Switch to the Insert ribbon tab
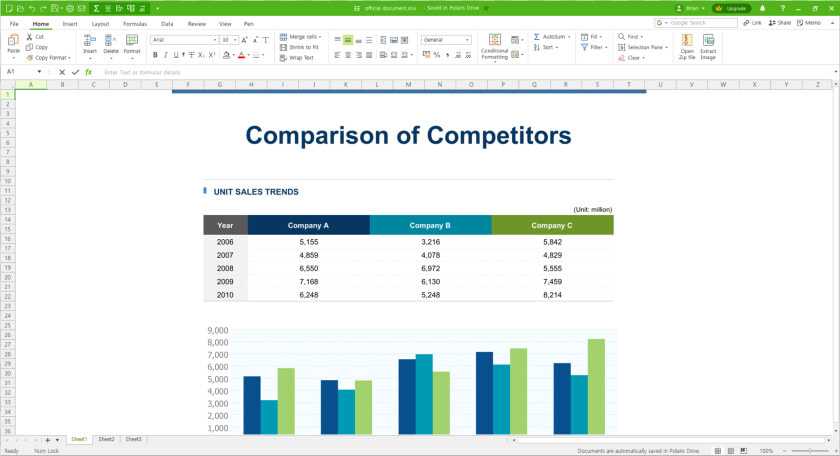The width and height of the screenshot is (840, 456). (70, 24)
